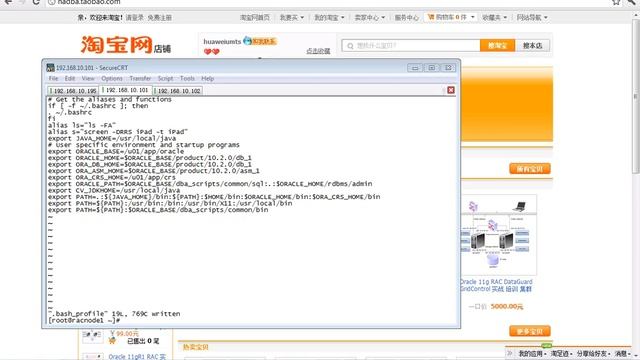Screen dimensions: 640x360
Task: Click the 热卖宝贝 section heading
Action: click(196, 347)
